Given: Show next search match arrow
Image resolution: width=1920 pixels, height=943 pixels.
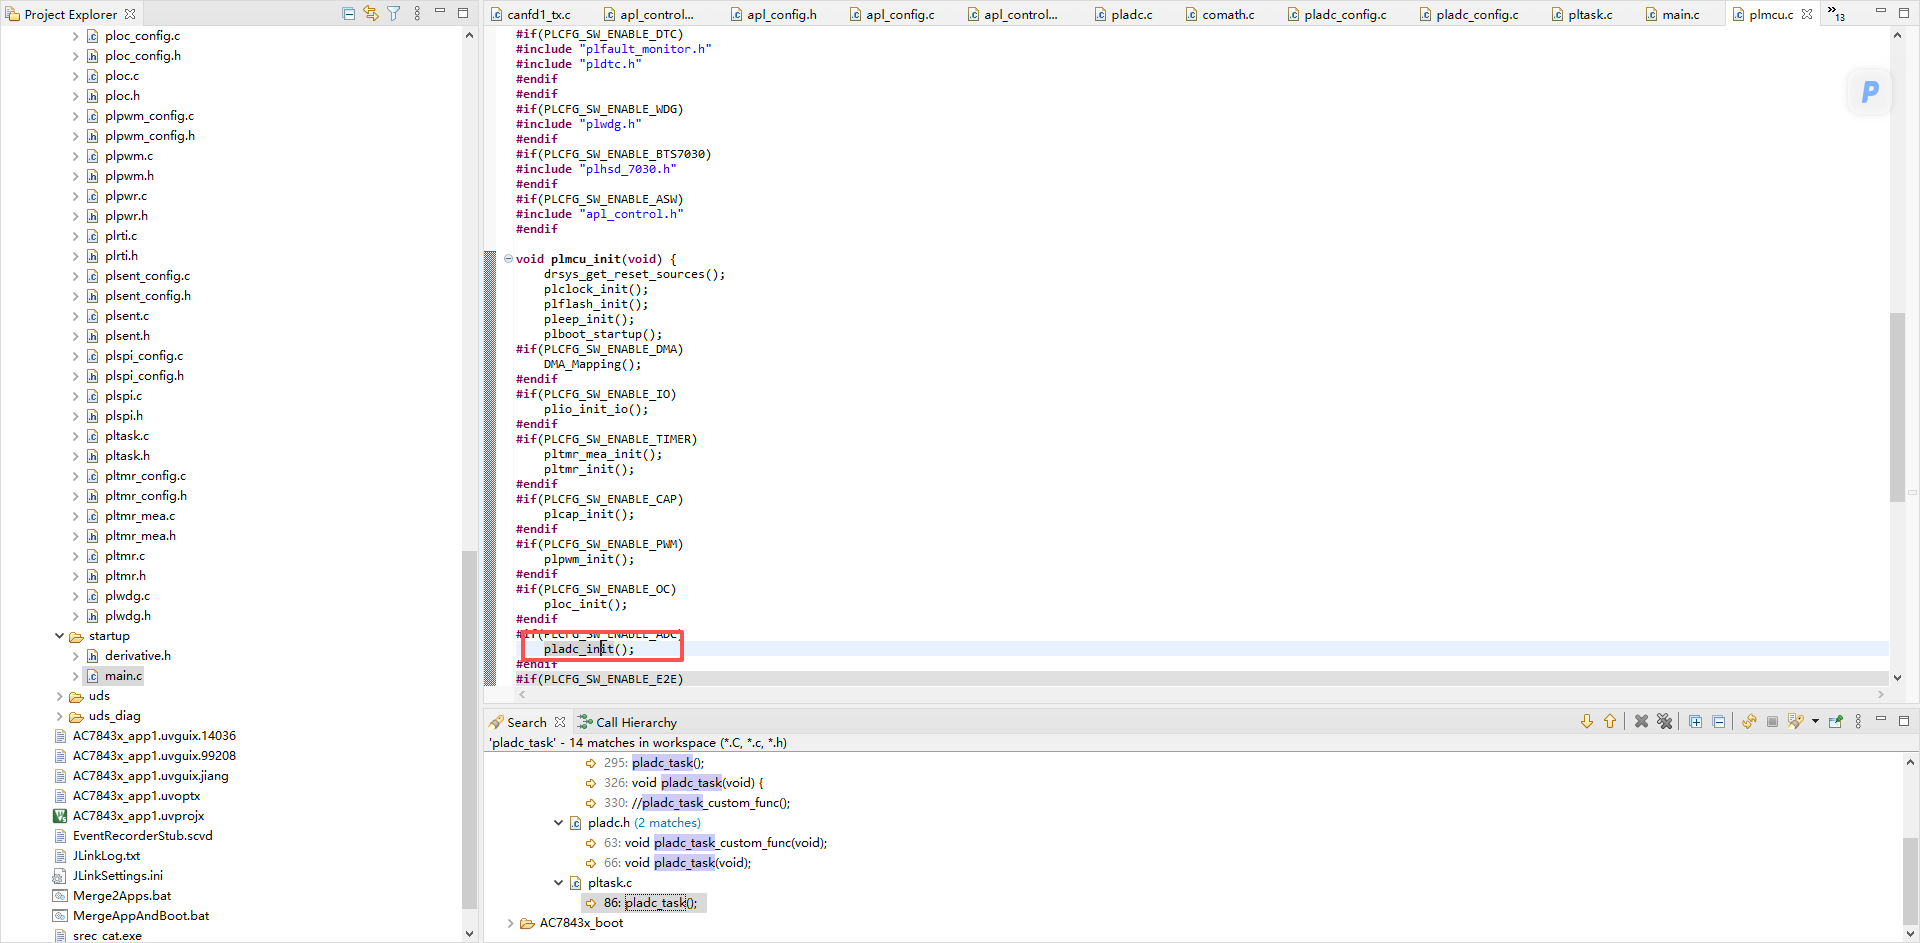Looking at the screenshot, I should (1587, 721).
